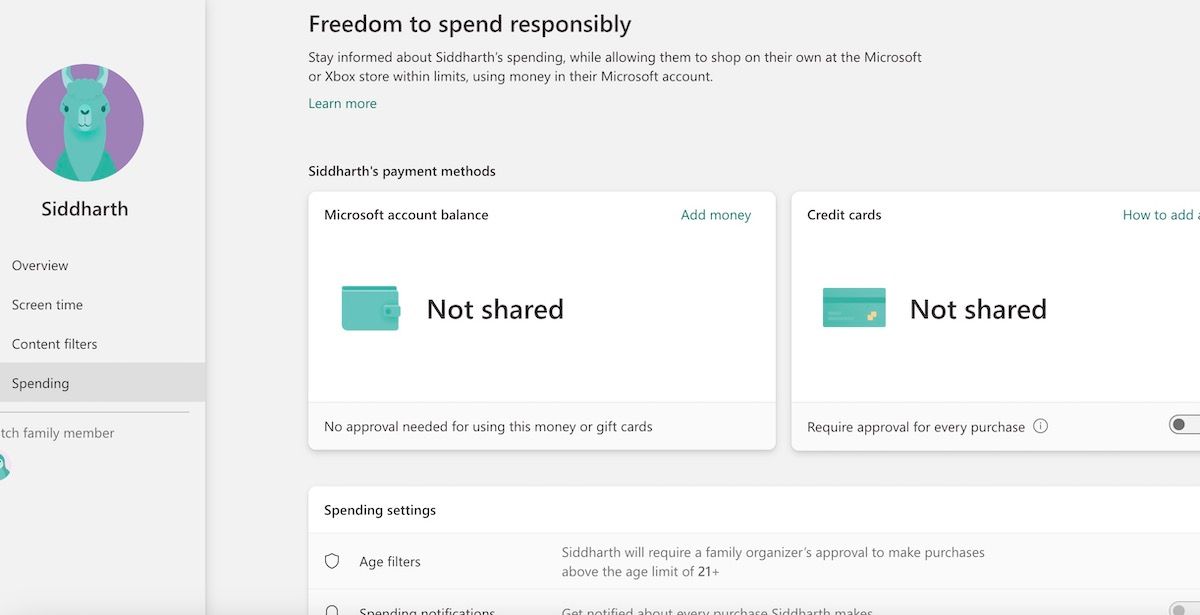Click the wallet icon in the balance card
Viewport: 1200px width, 615px height.
pyautogui.click(x=370, y=308)
